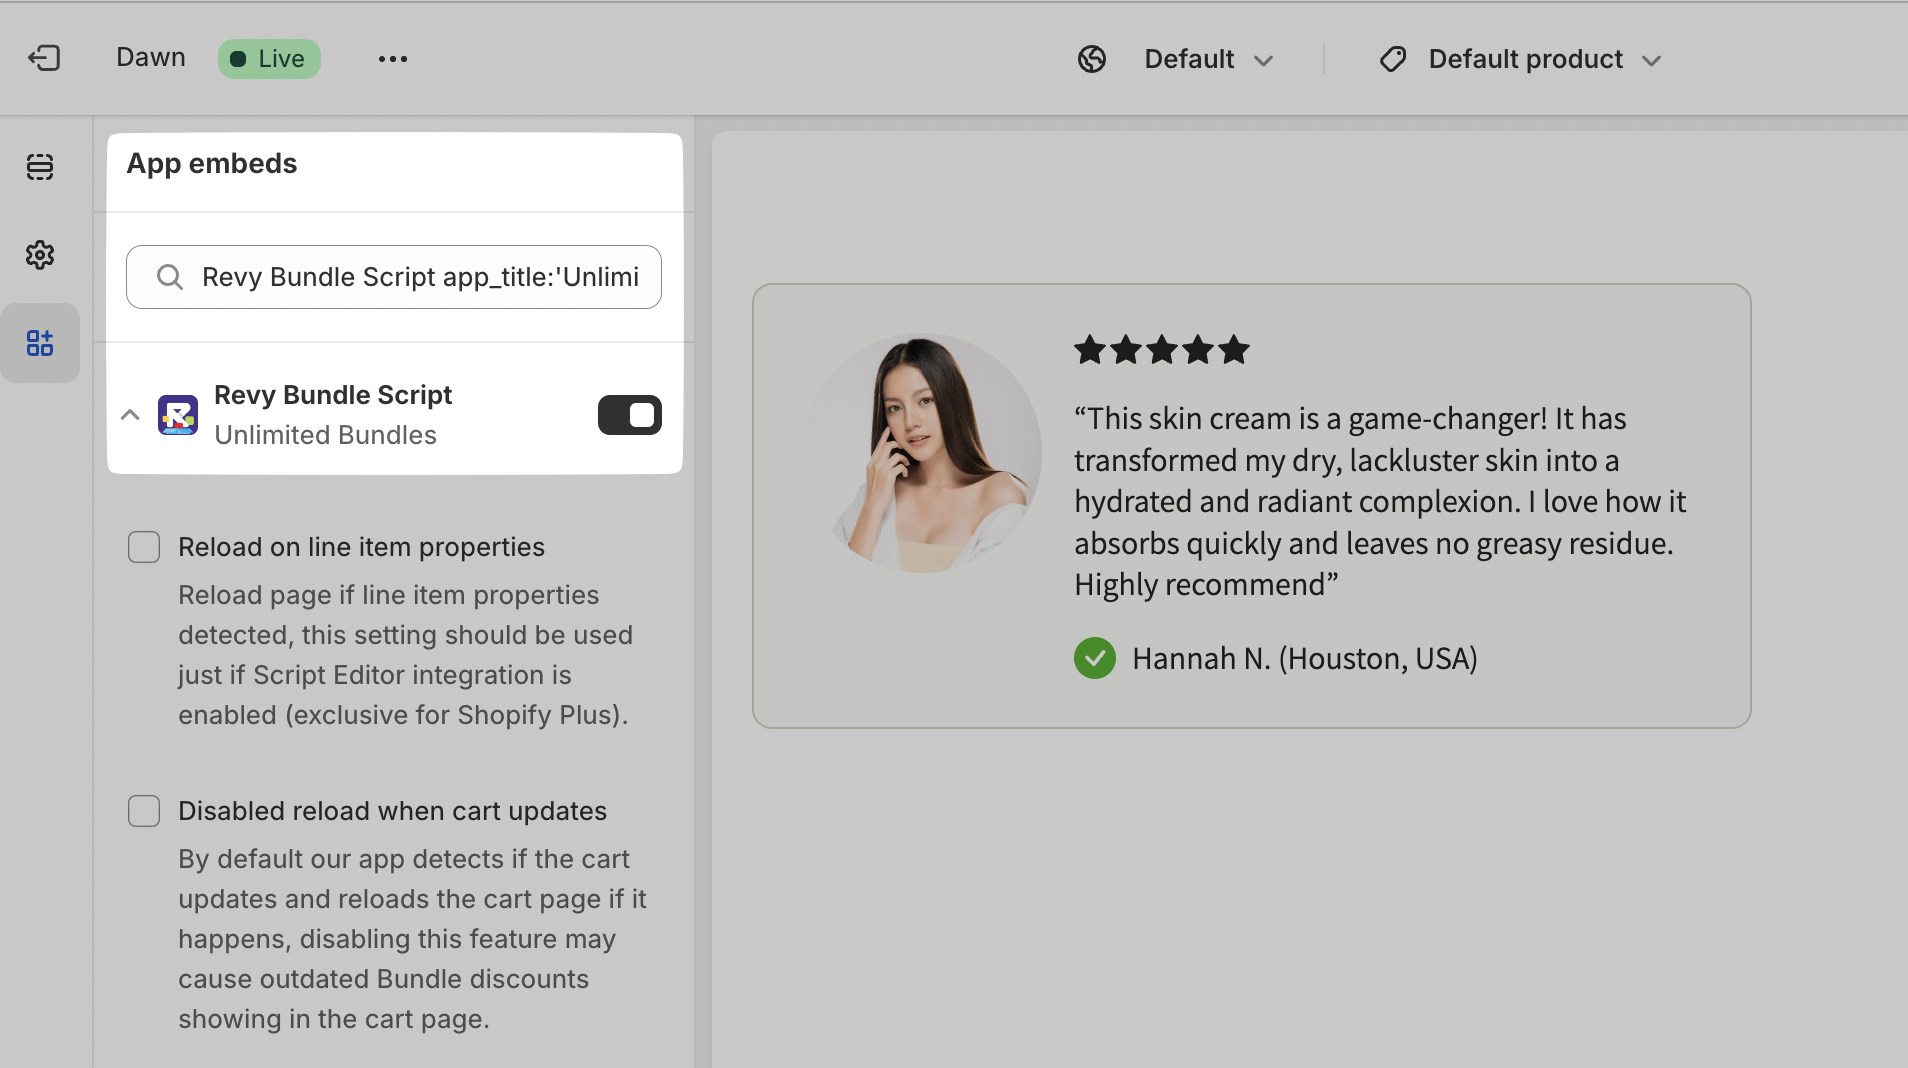
Task: Focus the app embeds search field
Action: pyautogui.click(x=420, y=277)
